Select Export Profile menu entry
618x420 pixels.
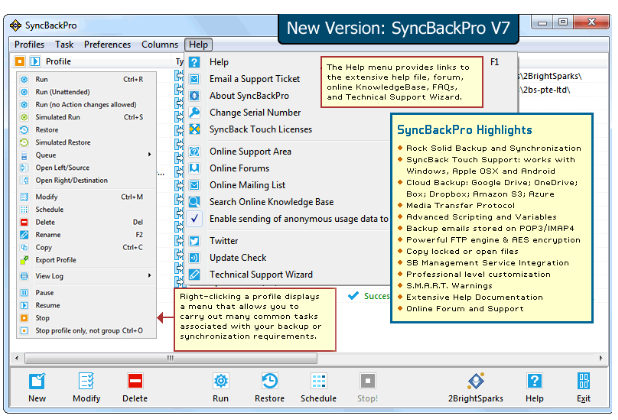point(86,260)
